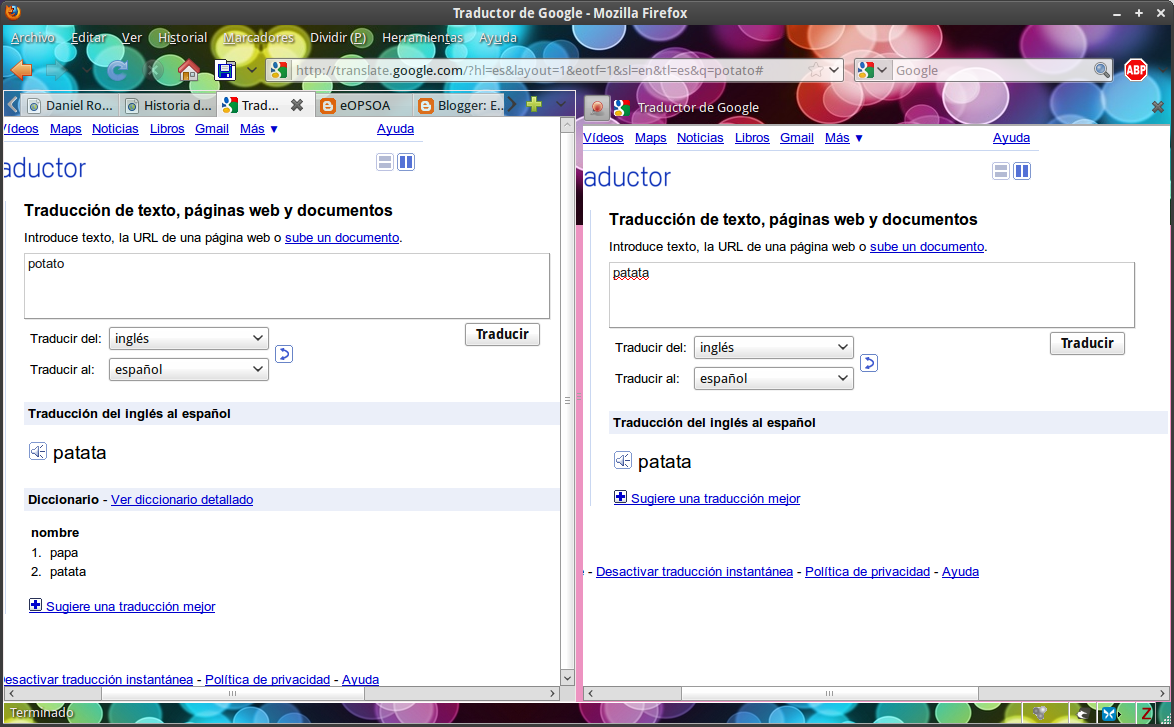Open the Herramientas menu
Viewport: 1174px width, 727px height.
422,37
